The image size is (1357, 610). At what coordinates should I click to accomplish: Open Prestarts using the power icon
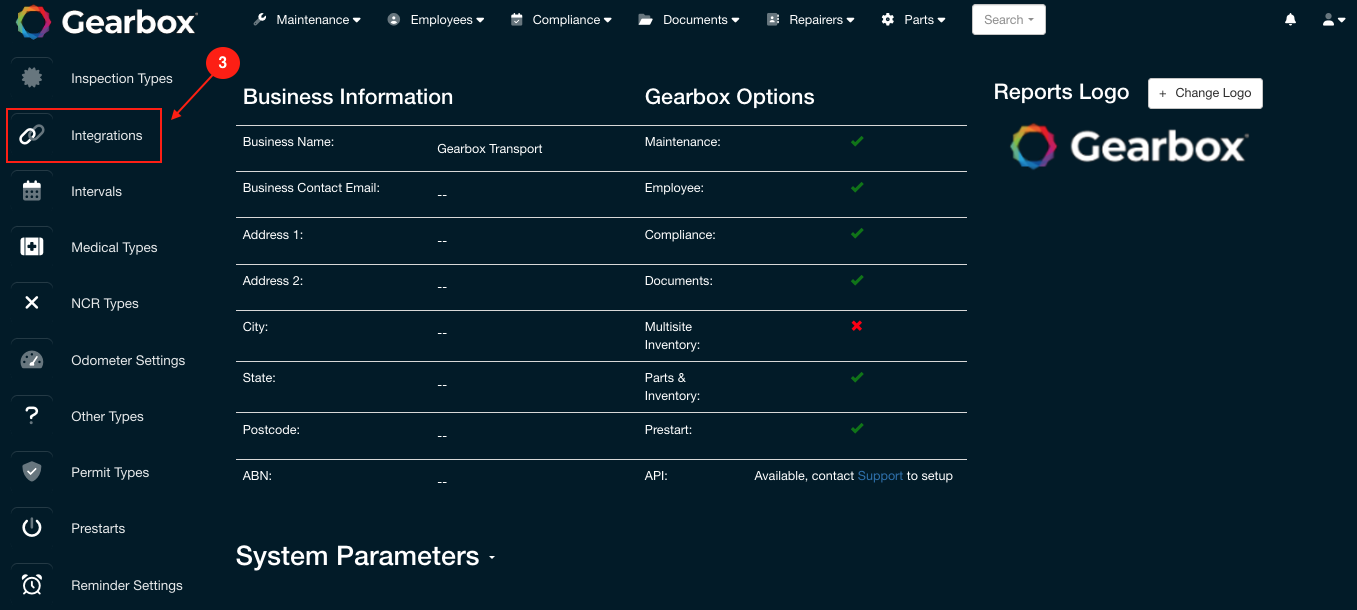[31, 527]
